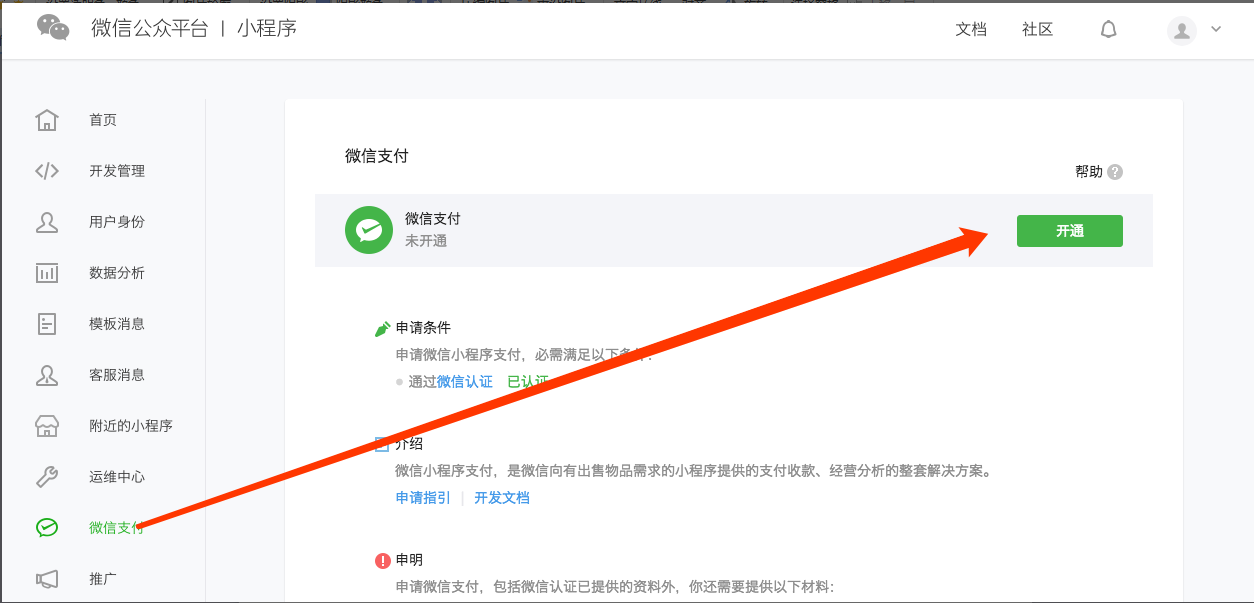This screenshot has width=1254, height=603.
Task: Click the WeChat logo in header
Action: click(53, 28)
